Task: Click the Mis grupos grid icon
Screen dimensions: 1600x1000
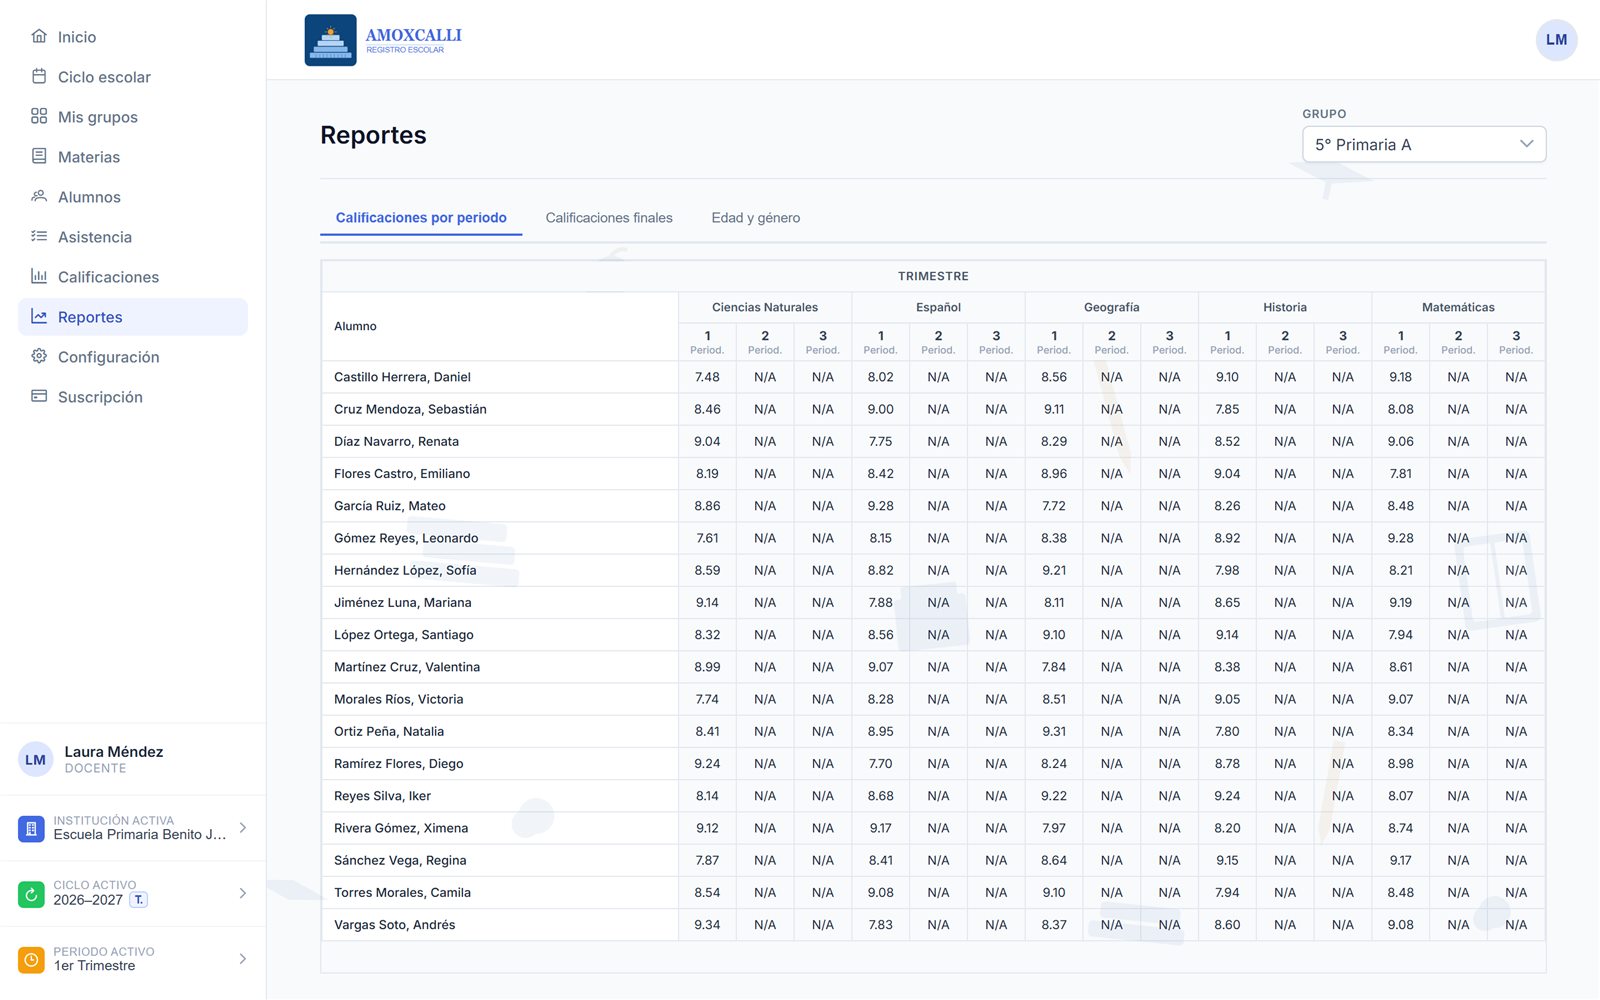Action: [39, 117]
